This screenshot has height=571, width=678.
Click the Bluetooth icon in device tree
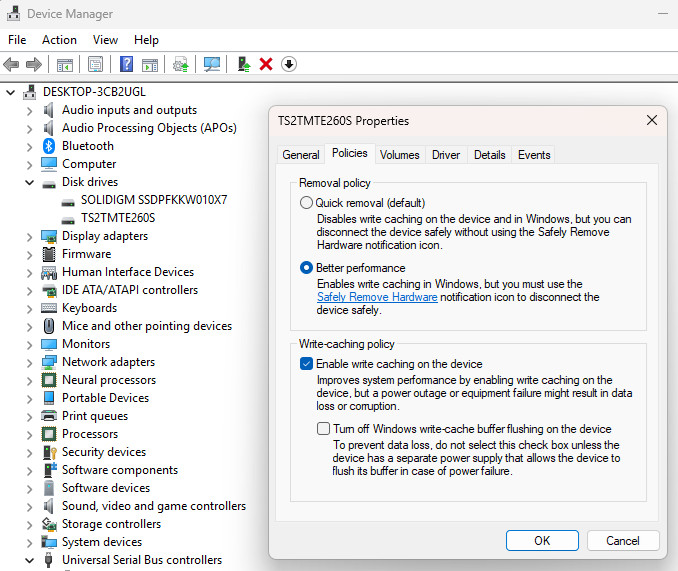[x=49, y=146]
